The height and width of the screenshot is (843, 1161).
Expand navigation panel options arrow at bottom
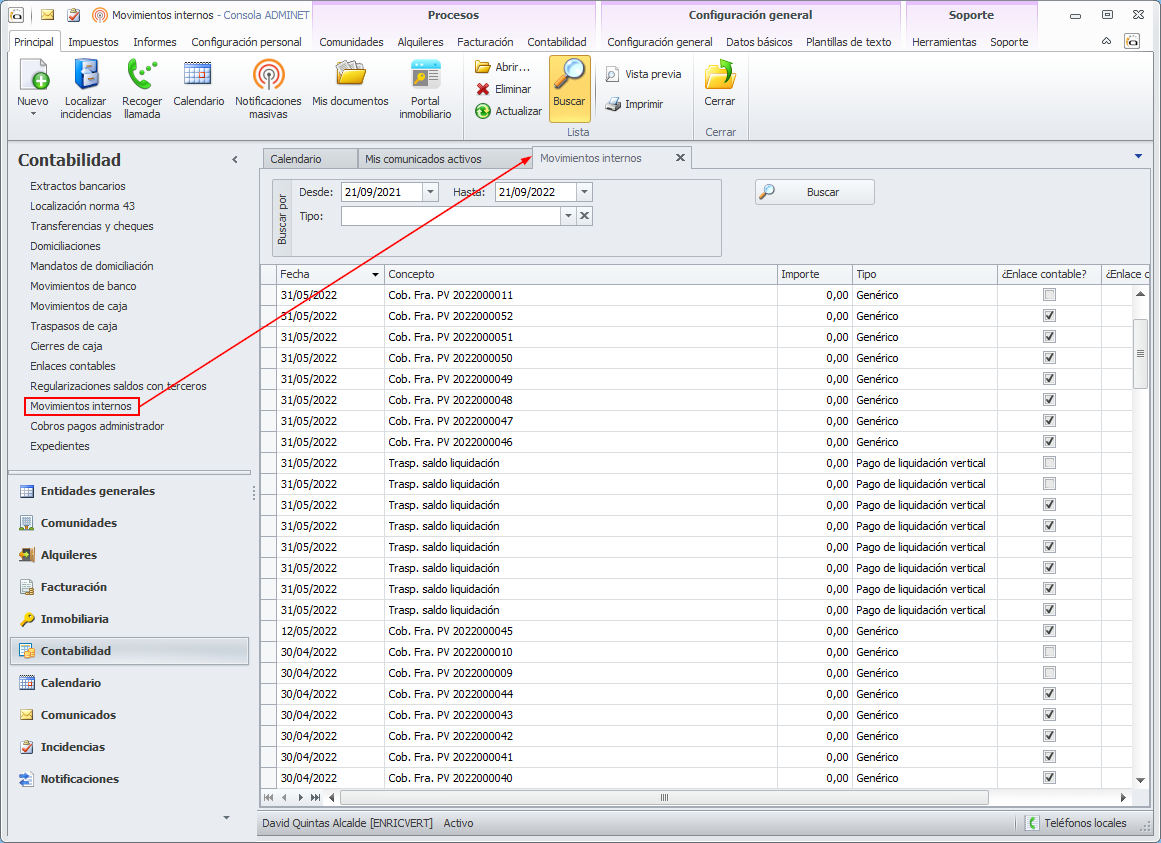tap(227, 818)
